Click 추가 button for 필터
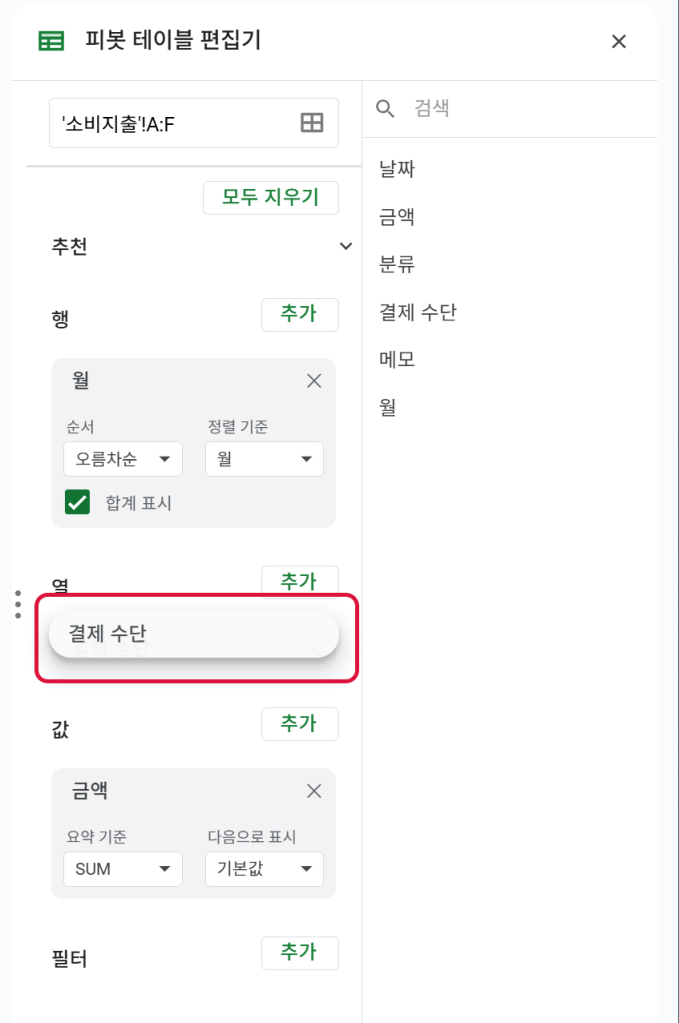 click(x=299, y=953)
